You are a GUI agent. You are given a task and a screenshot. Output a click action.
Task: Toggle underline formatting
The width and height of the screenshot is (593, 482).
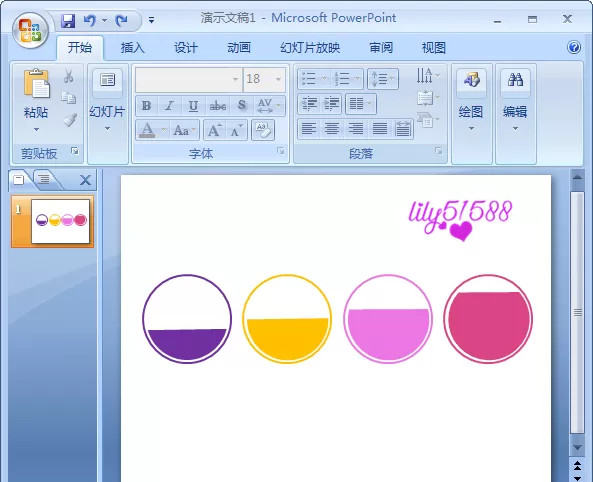coord(193,106)
